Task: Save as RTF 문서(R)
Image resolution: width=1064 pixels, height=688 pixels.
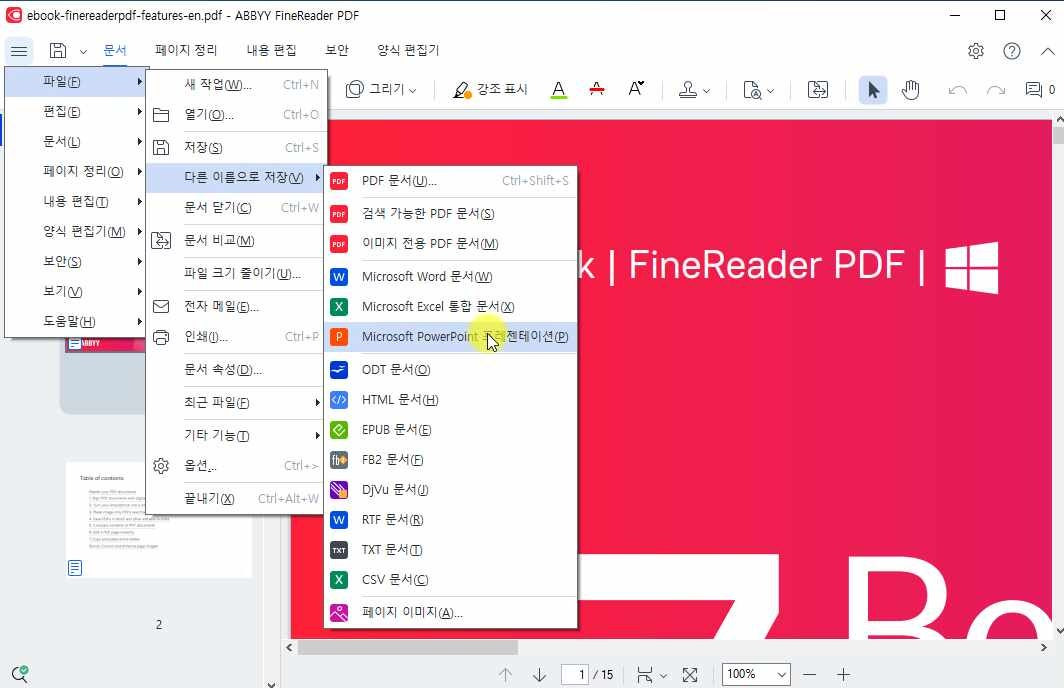Action: (x=451, y=520)
